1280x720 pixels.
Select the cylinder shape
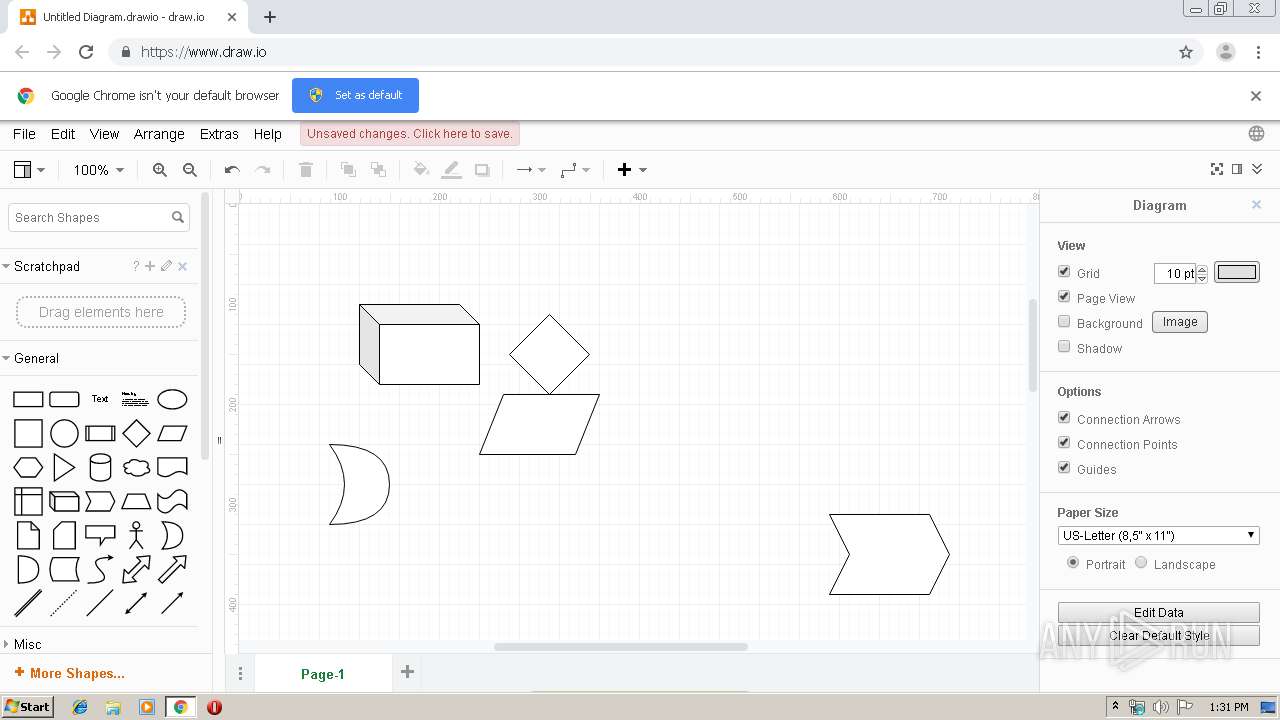[x=100, y=467]
